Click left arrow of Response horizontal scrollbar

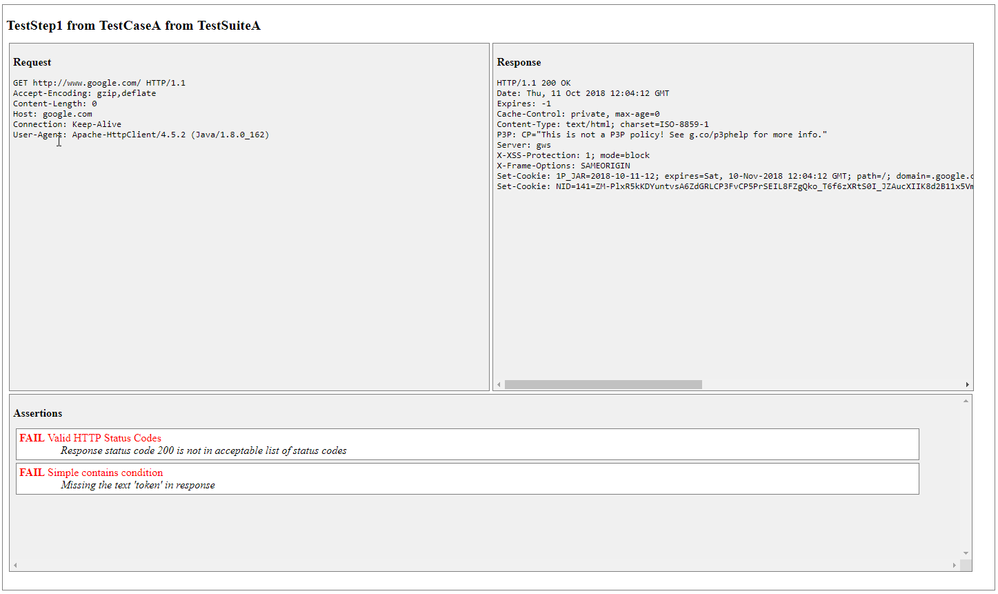tap(498, 384)
